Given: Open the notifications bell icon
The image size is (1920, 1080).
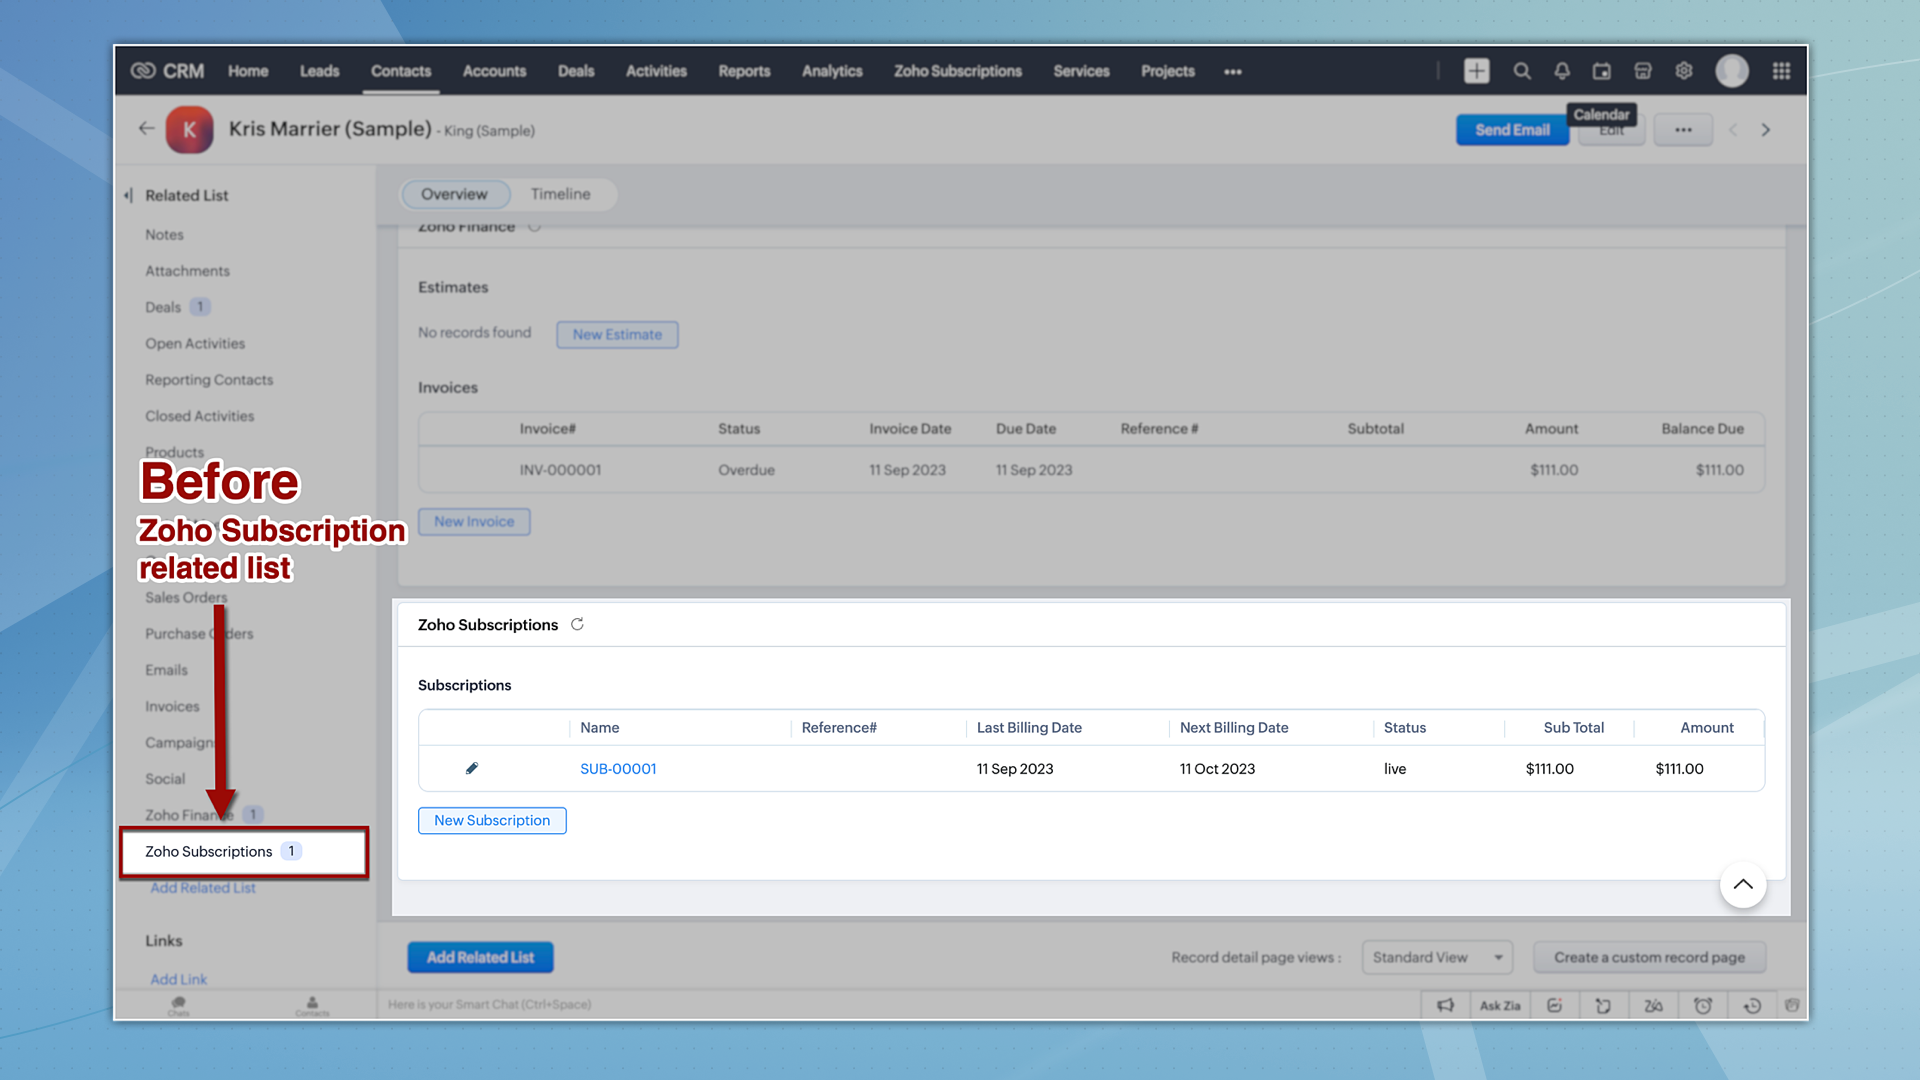Looking at the screenshot, I should [x=1561, y=71].
